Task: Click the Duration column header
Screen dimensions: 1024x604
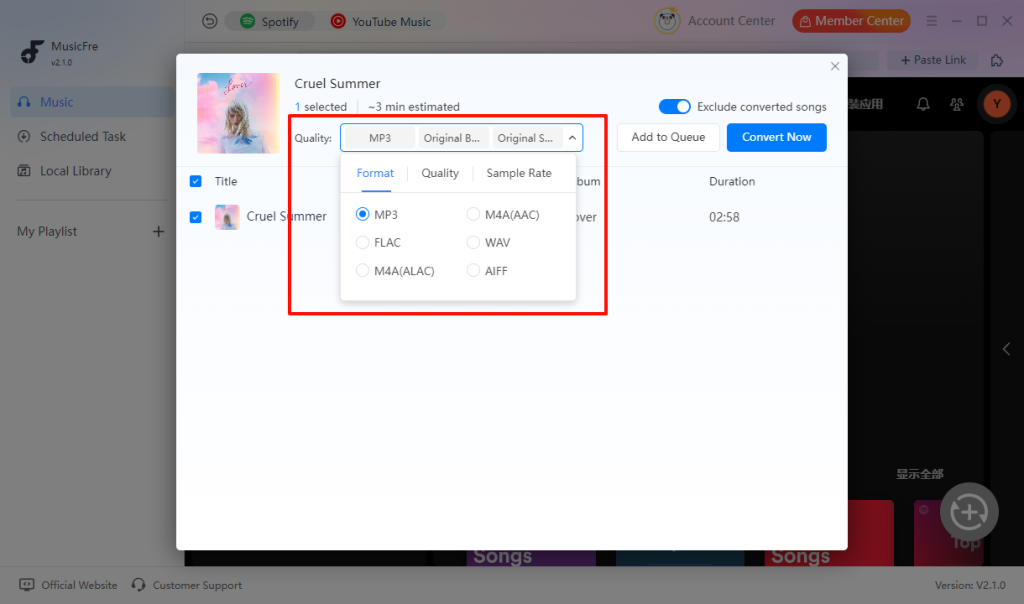Action: (x=732, y=182)
